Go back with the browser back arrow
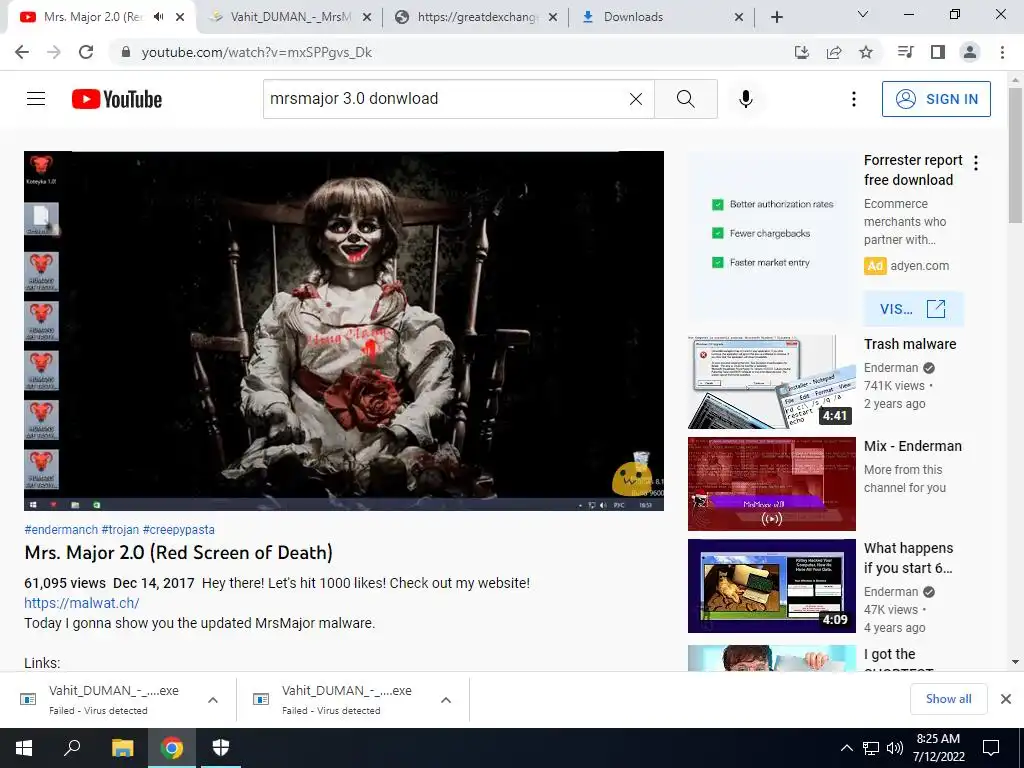Screen dimensions: 1024x768 coord(22,52)
